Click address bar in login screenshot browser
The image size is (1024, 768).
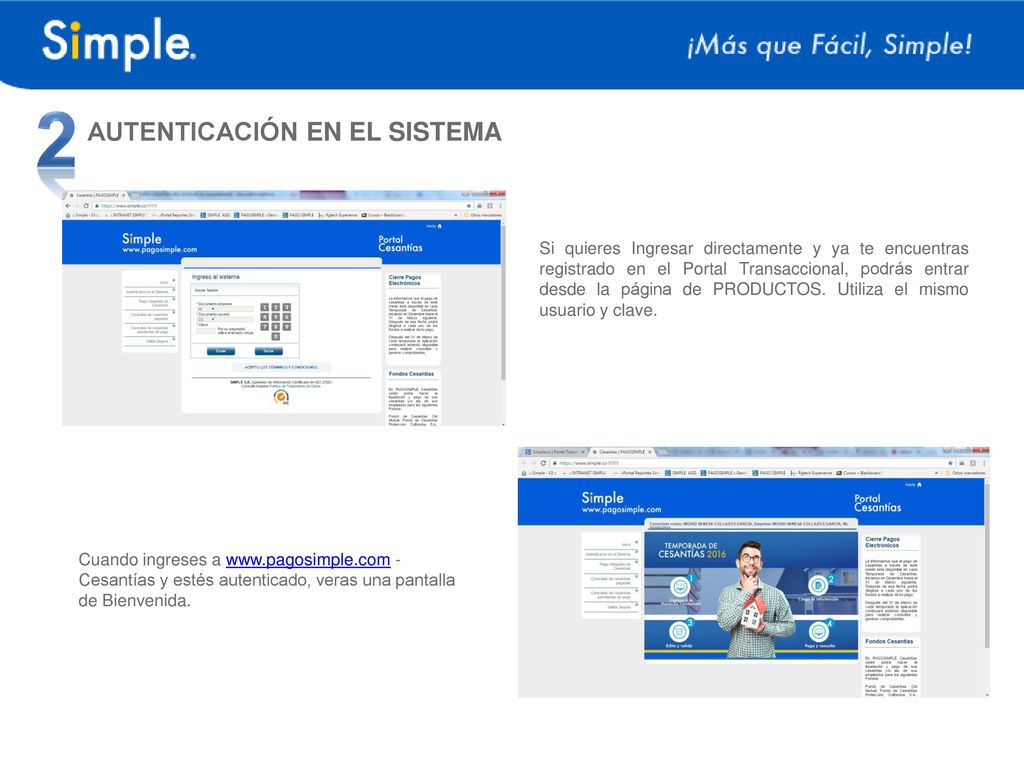281,206
